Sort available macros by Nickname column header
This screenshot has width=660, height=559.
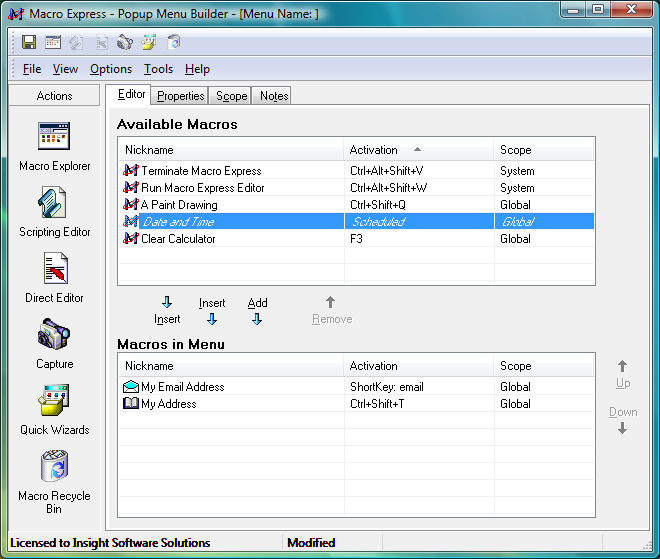230,150
